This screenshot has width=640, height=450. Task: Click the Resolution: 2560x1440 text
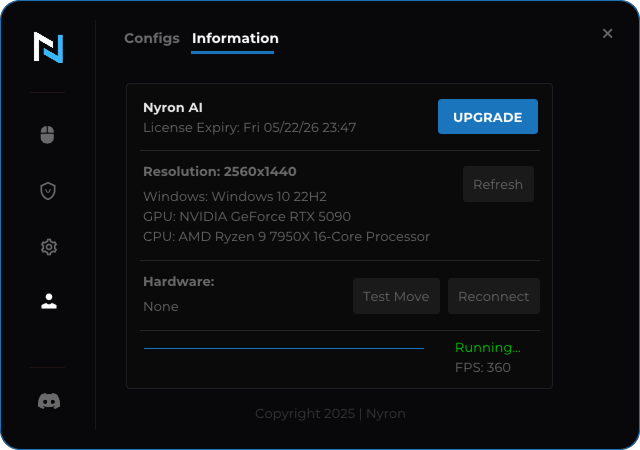click(x=220, y=172)
